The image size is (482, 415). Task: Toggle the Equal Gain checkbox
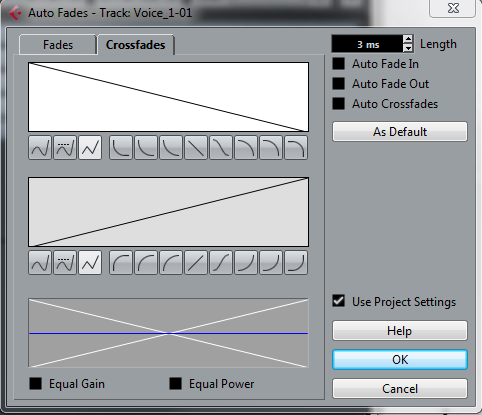tap(36, 384)
